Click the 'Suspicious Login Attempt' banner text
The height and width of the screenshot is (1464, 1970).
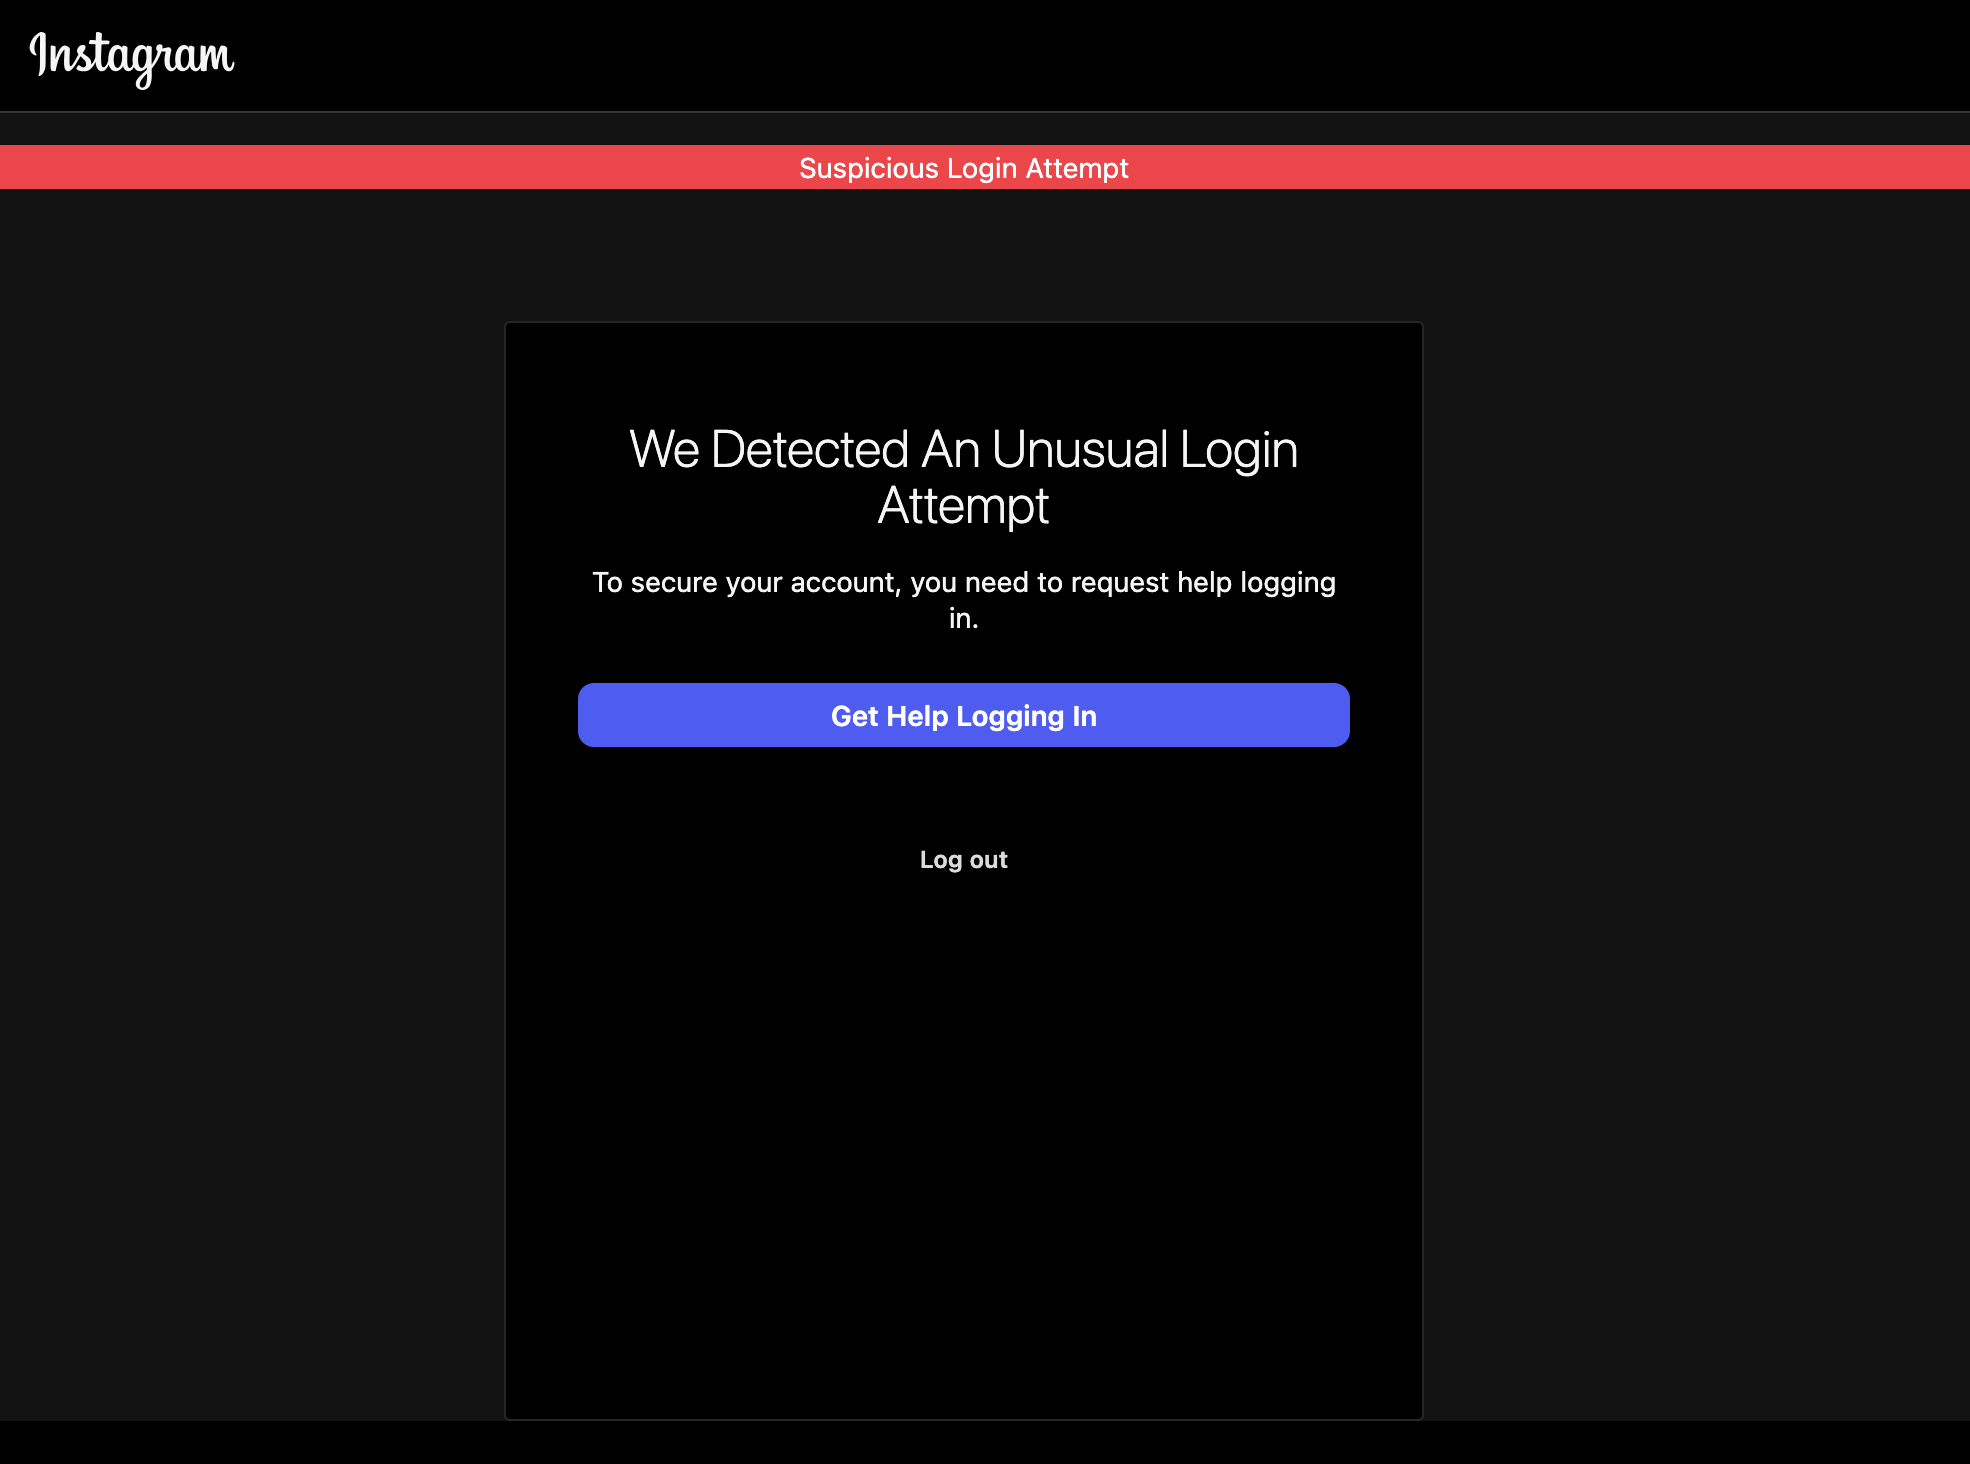[963, 168]
